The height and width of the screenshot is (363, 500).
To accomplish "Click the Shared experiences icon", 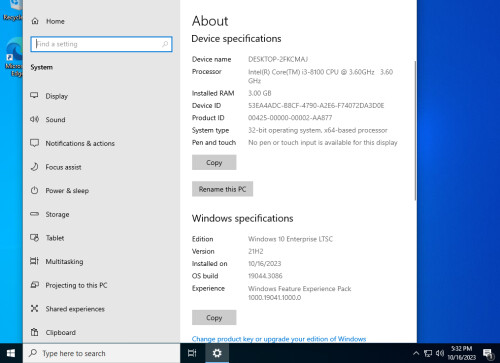I will tap(34, 309).
